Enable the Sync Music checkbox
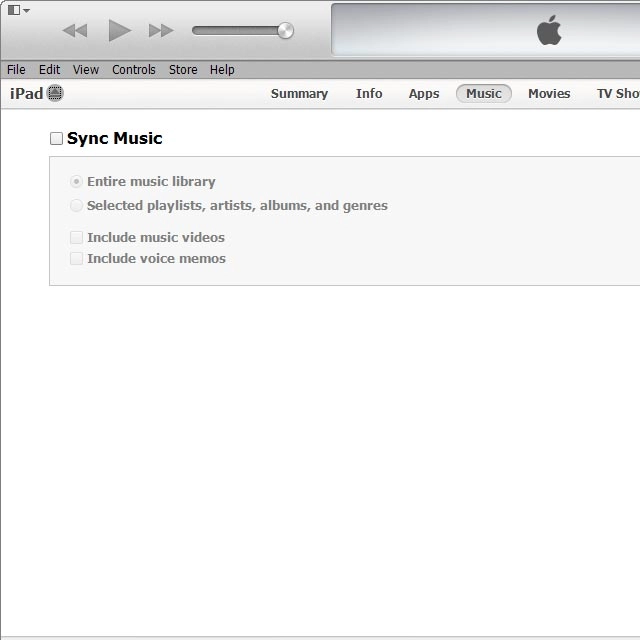 click(x=57, y=139)
